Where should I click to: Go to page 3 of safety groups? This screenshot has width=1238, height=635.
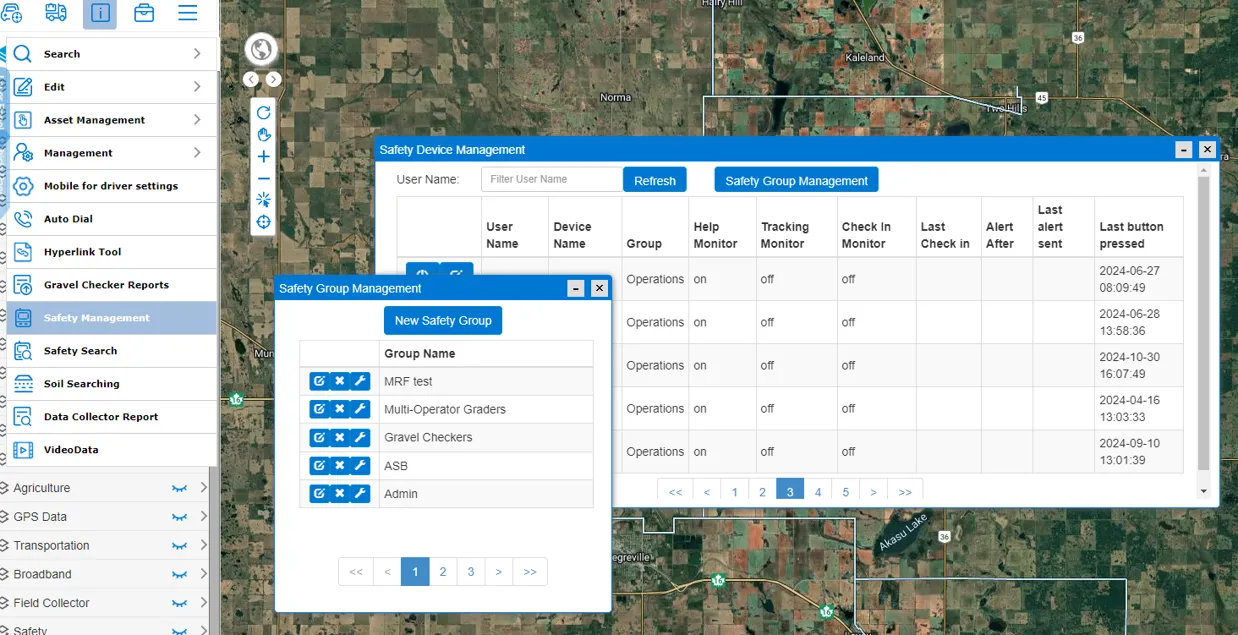(471, 572)
